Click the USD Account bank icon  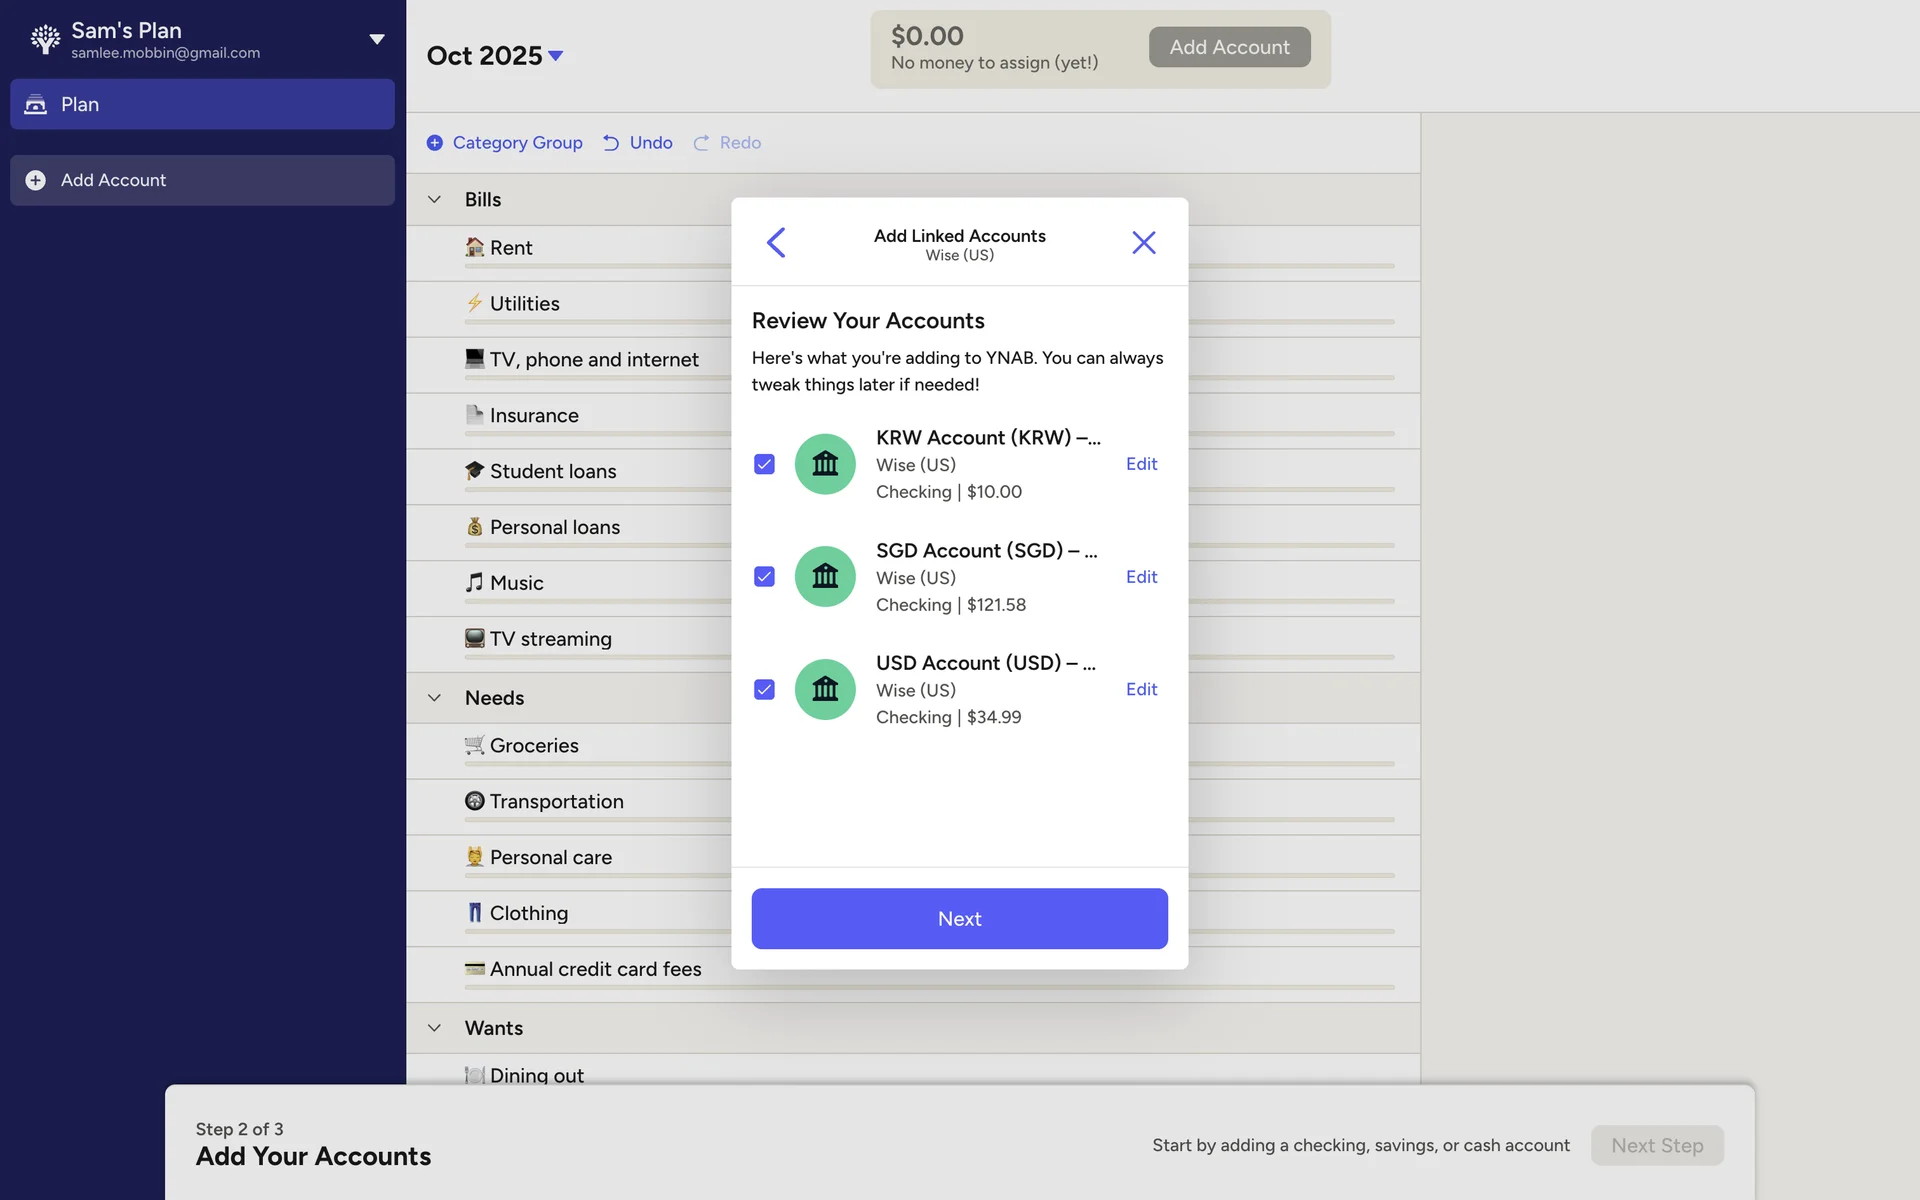coord(825,689)
